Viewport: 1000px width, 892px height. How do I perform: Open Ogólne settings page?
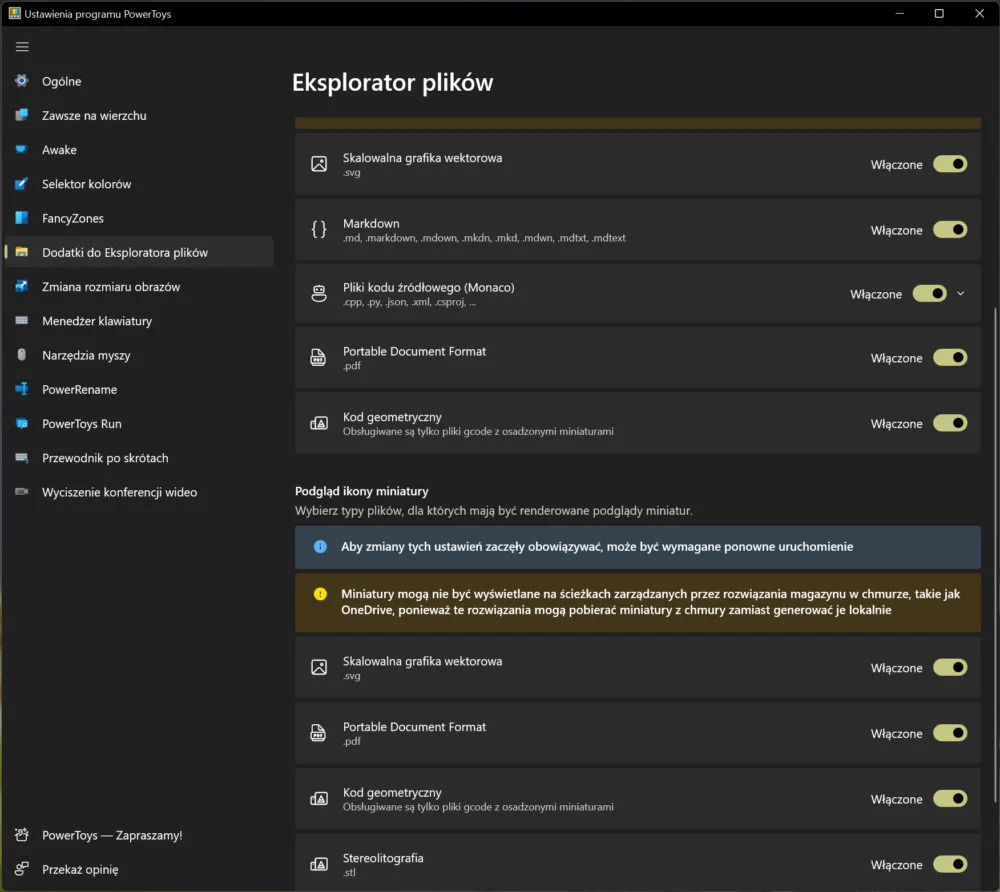[x=139, y=81]
